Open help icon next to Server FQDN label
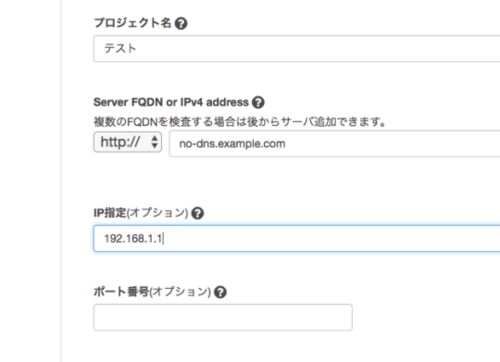500x362 pixels. pos(258,102)
